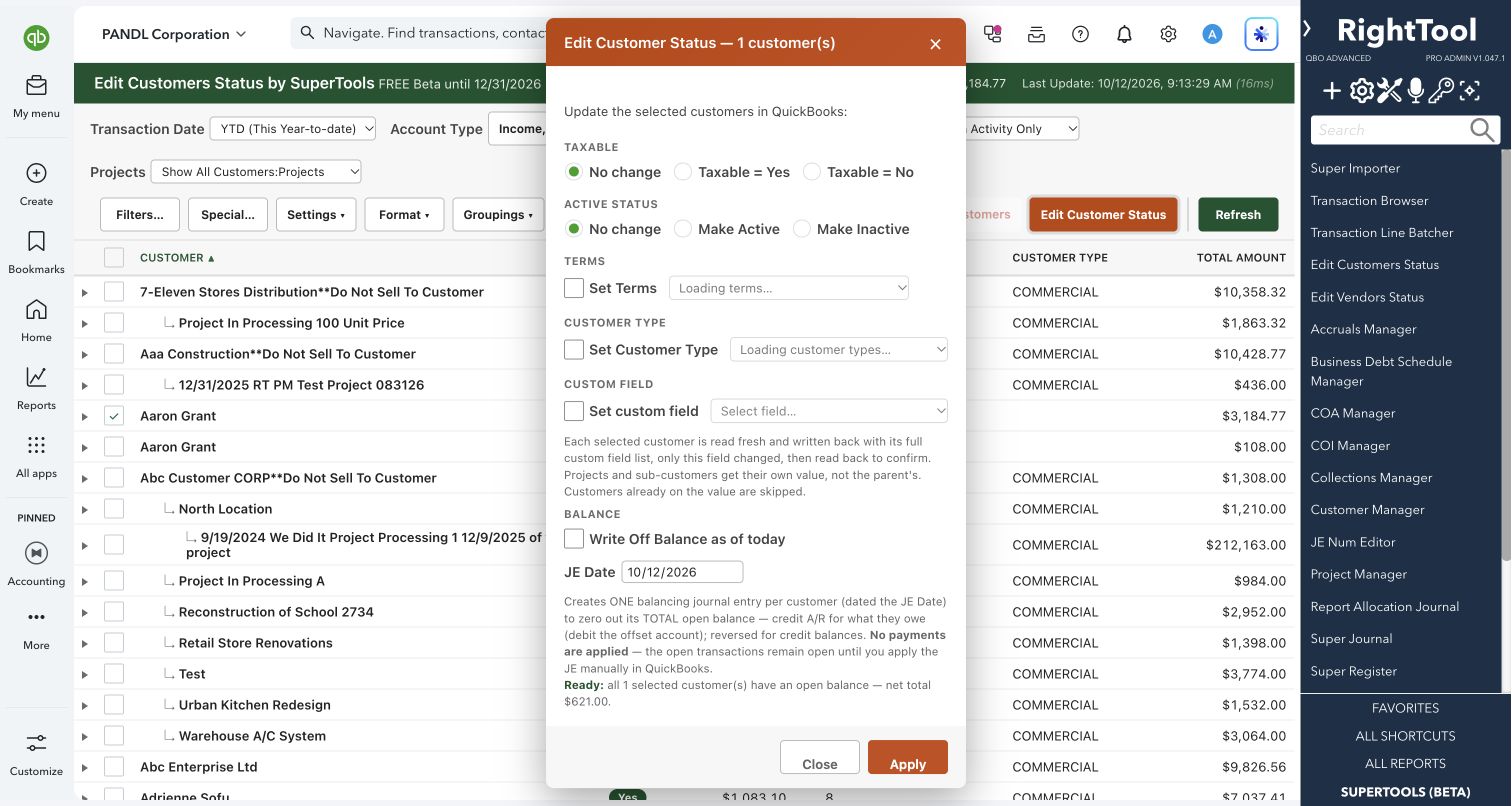Click the RightTool microphone icon
Image resolution: width=1512 pixels, height=806 pixels.
click(x=1415, y=92)
